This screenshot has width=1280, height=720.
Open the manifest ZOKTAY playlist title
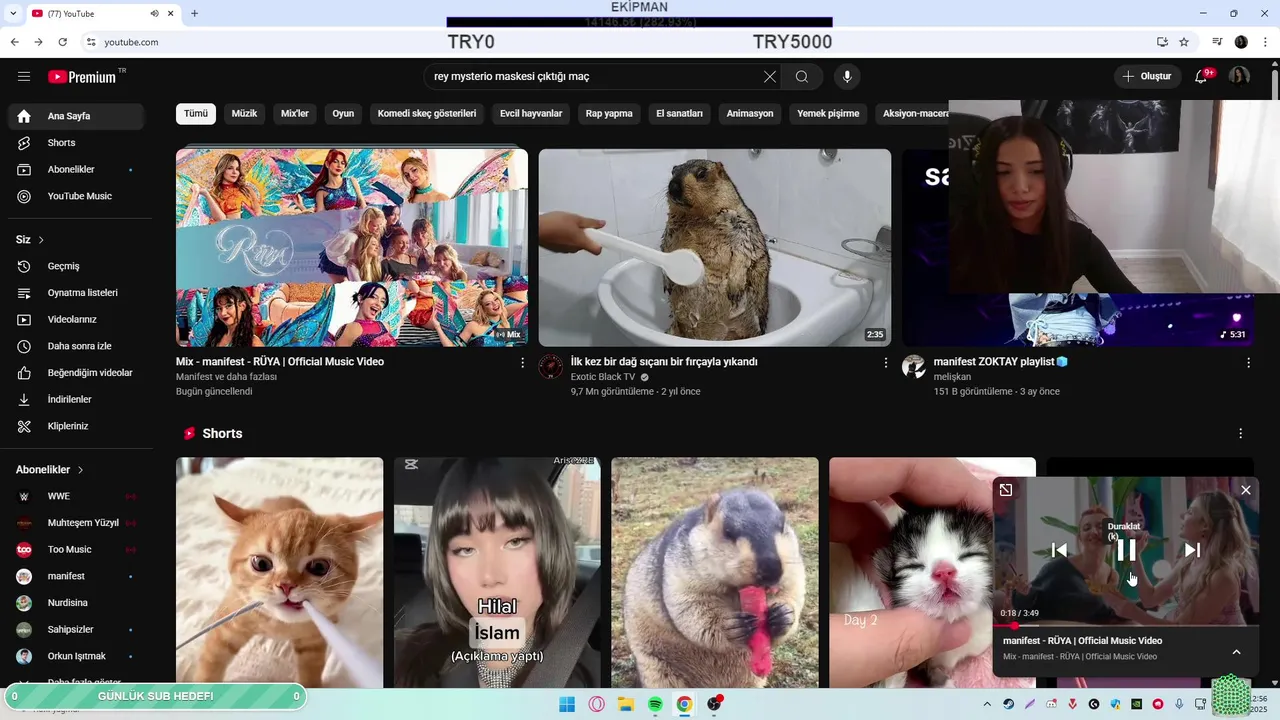pos(1001,362)
